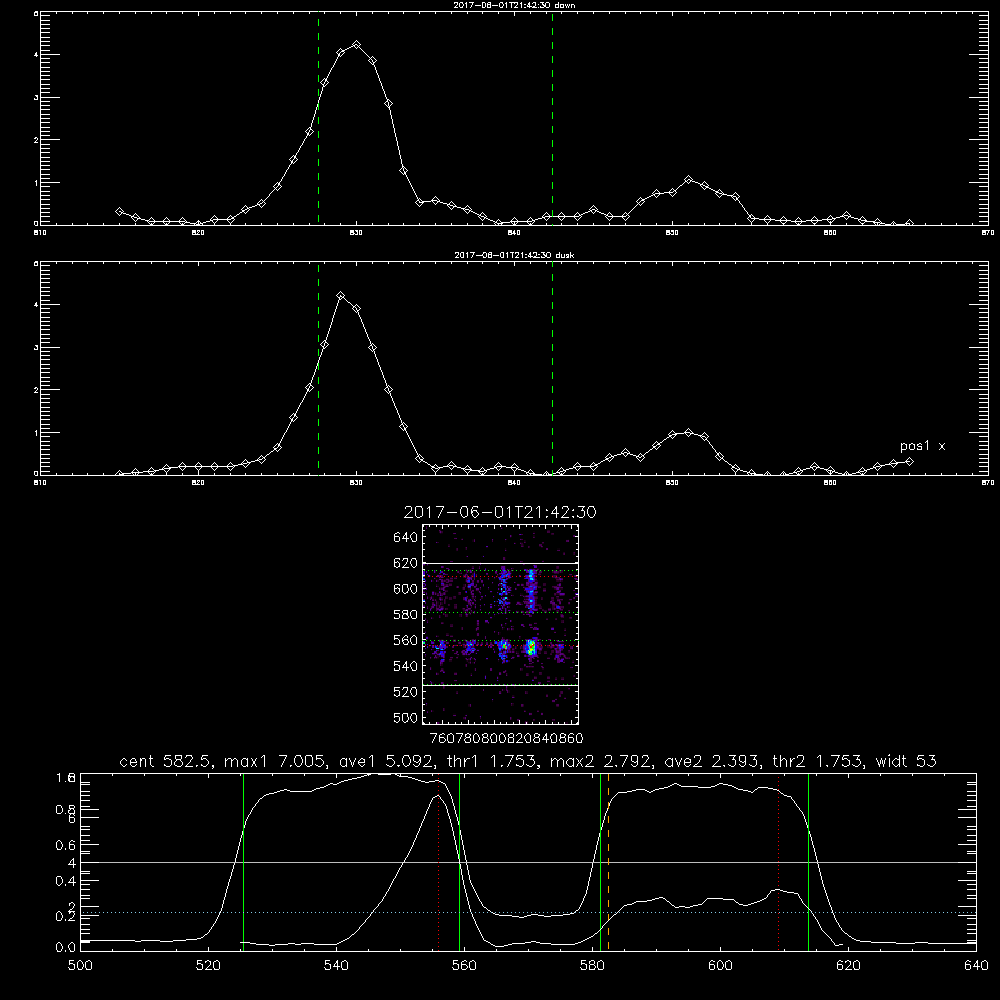This screenshot has width=1000, height=1000.
Task: Click 'ave2 2.393' in the statistics line
Action: (x=710, y=761)
